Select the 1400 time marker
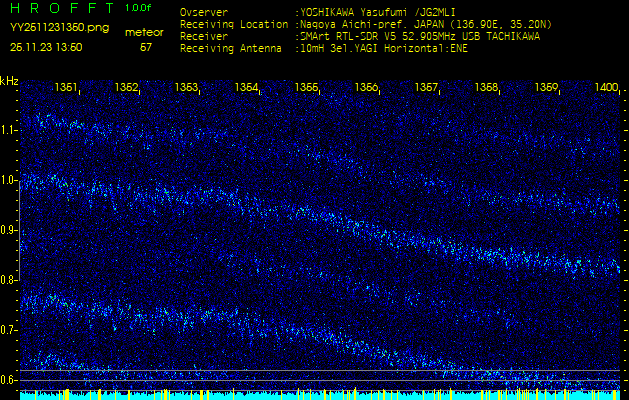 pyautogui.click(x=606, y=88)
